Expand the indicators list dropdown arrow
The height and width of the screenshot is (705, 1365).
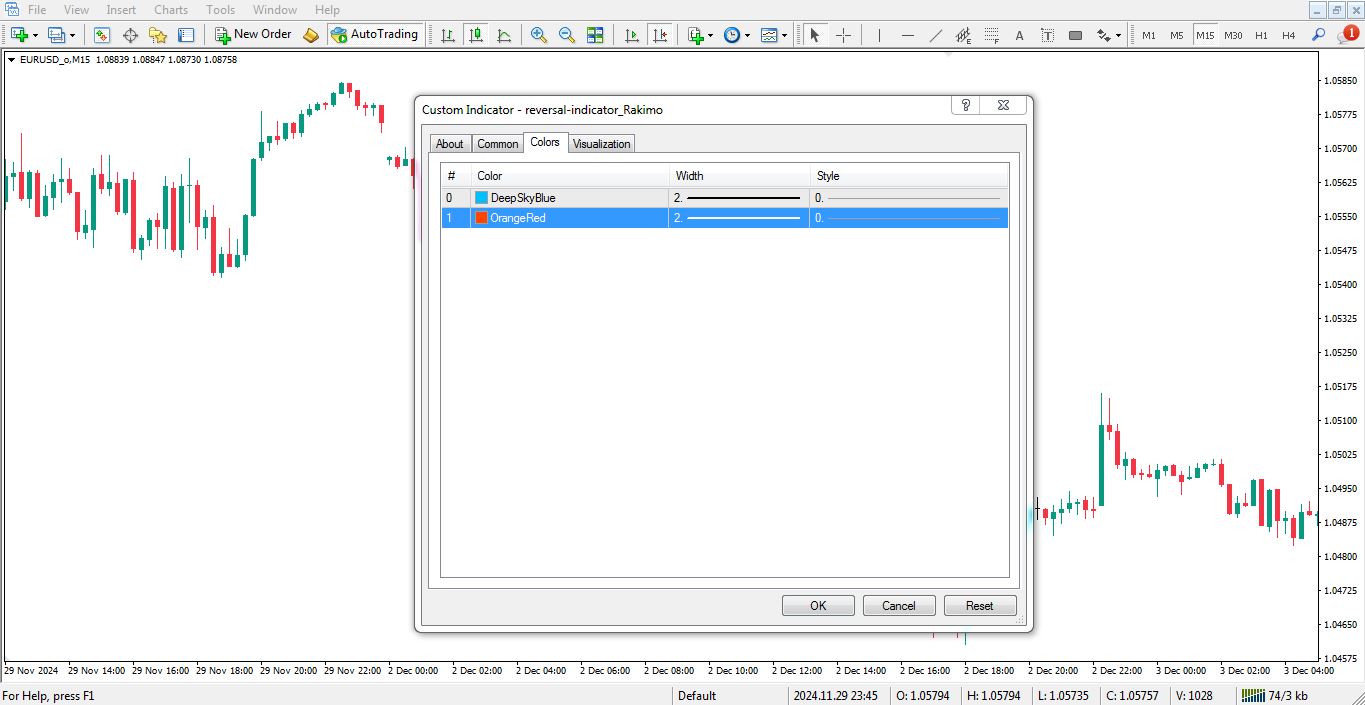tap(710, 35)
